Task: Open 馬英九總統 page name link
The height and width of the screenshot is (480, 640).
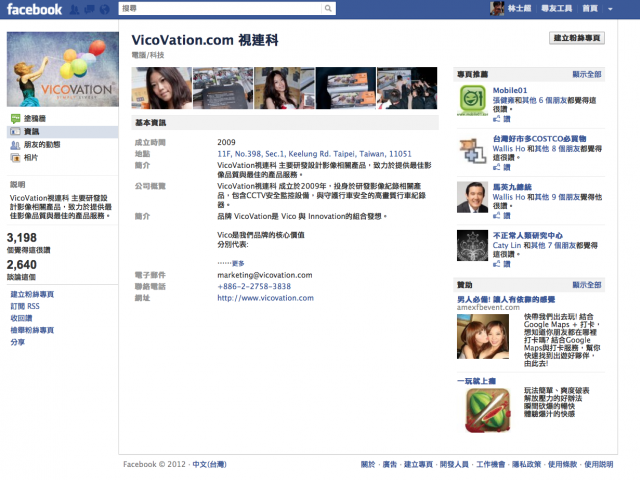Action: tap(512, 187)
